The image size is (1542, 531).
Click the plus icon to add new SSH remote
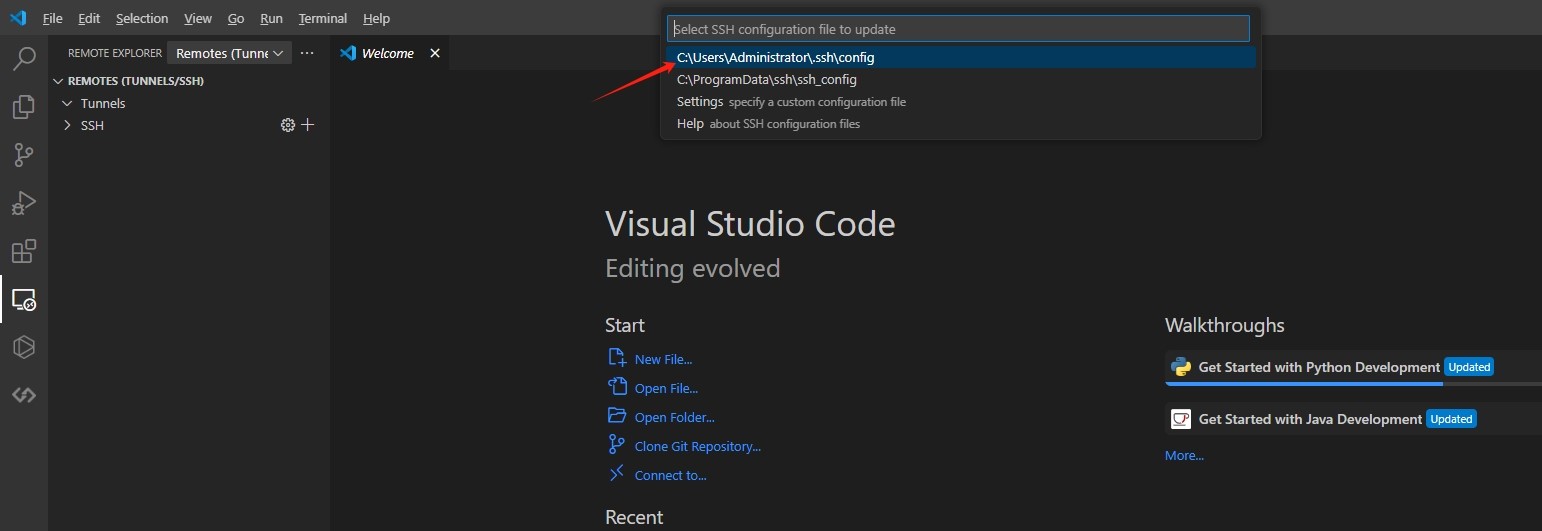[x=308, y=125]
